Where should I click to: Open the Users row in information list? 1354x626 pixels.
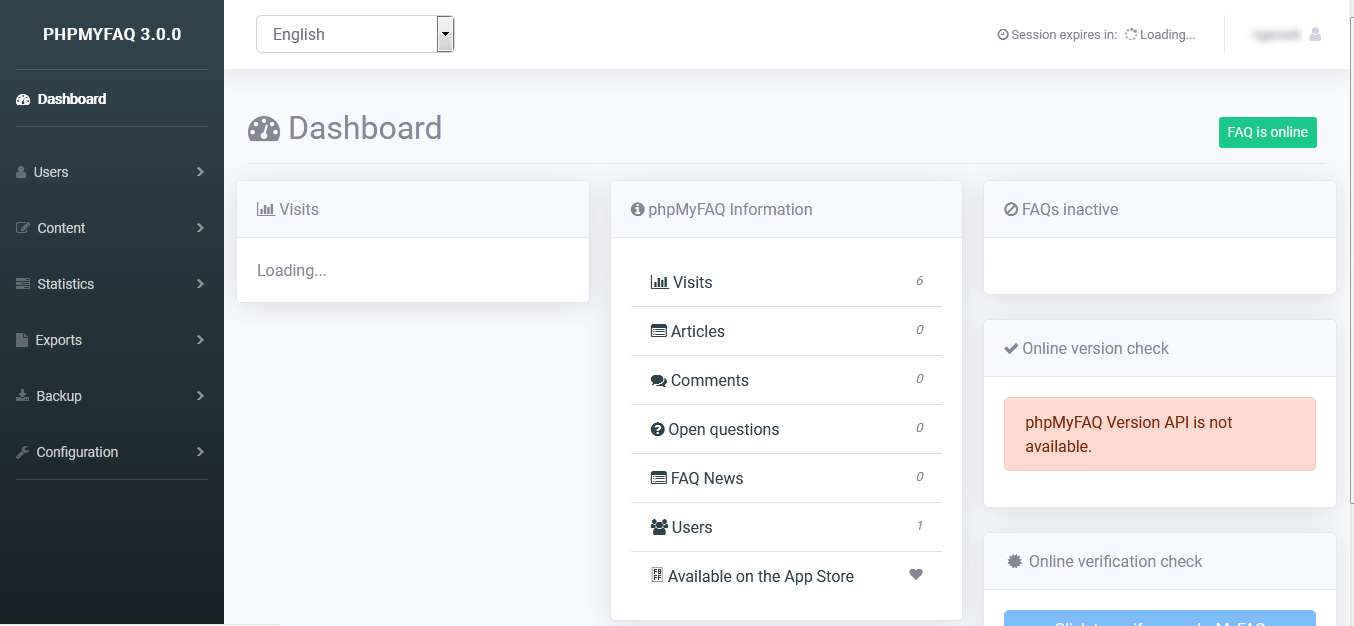pyautogui.click(x=786, y=527)
